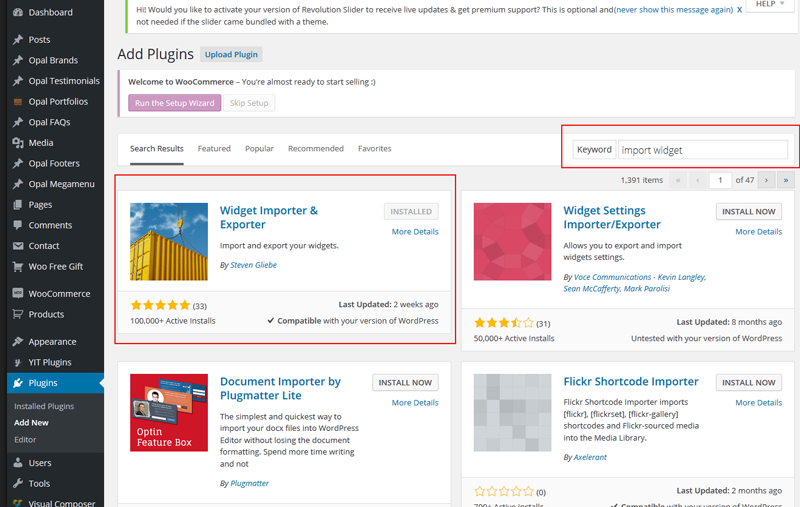Viewport: 800px width, 507px height.
Task: Click the Dashboard icon in sidebar
Action: click(x=17, y=12)
